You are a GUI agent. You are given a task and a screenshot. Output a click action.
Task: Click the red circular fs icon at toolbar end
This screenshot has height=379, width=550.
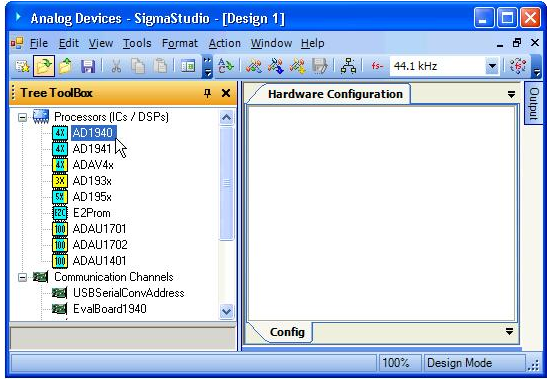[x=518, y=66]
